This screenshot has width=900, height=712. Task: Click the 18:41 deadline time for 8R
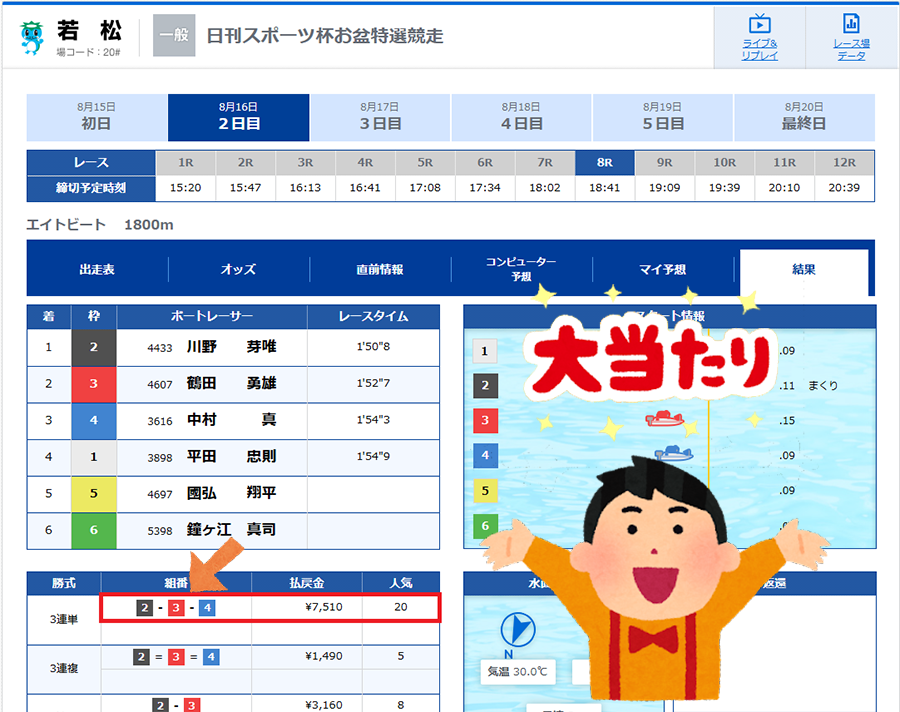tap(605, 188)
